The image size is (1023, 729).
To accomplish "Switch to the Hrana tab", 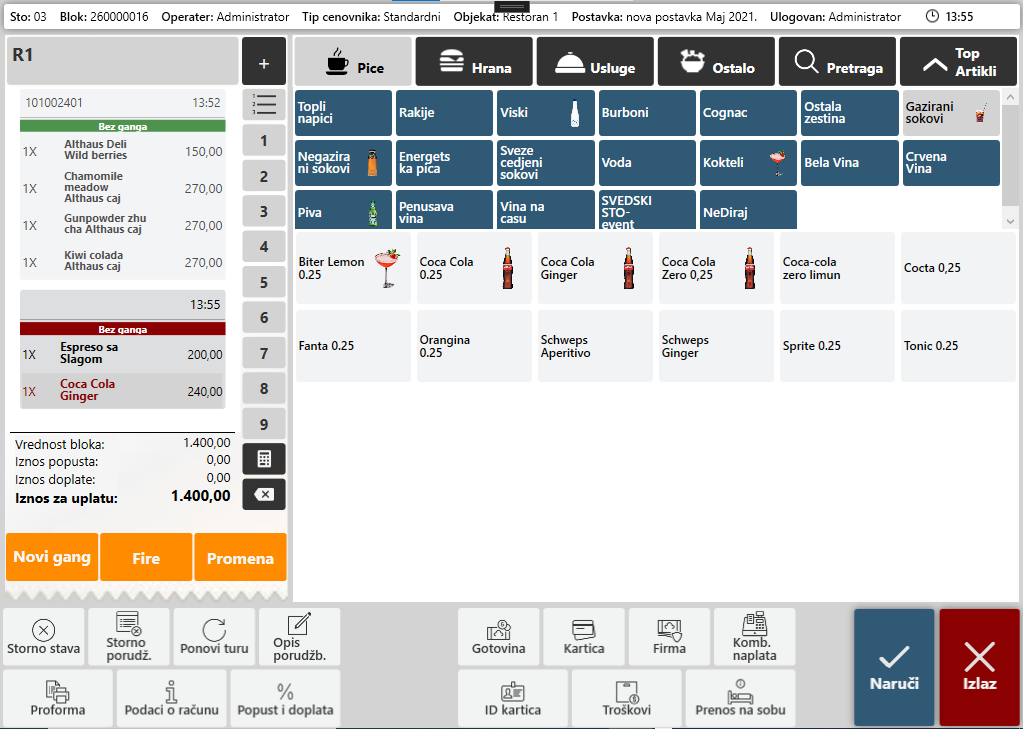I will [474, 62].
